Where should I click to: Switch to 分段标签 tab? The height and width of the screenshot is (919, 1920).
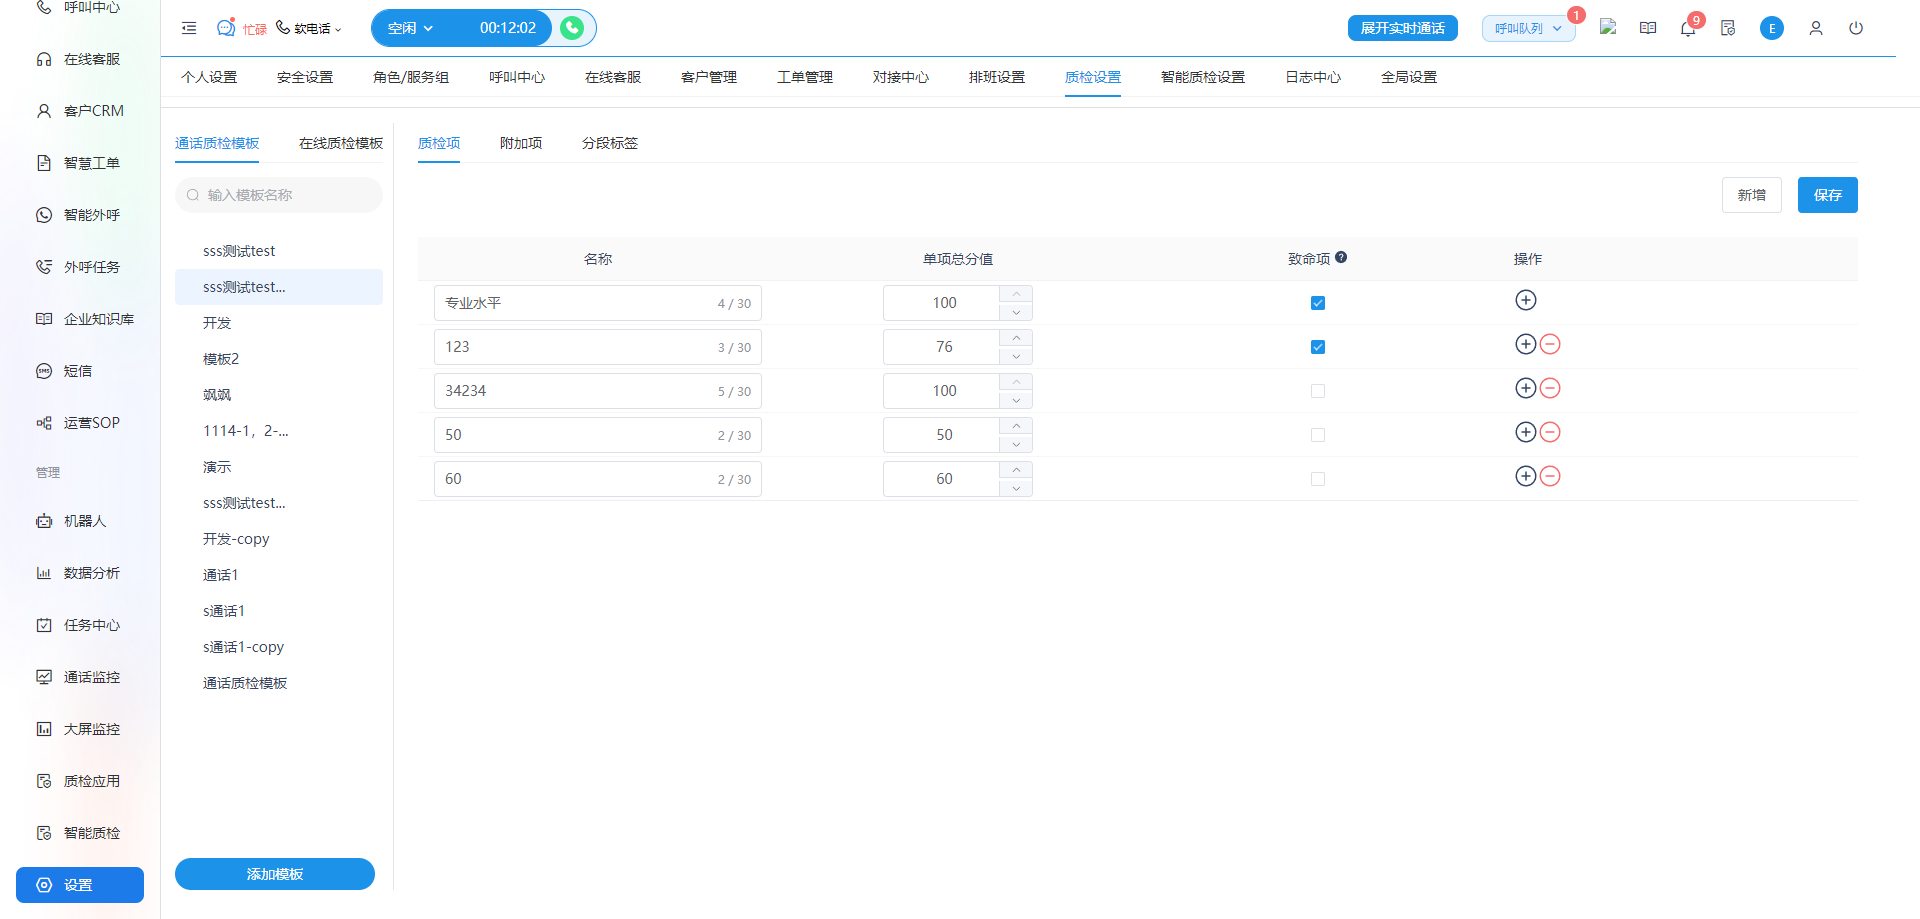(x=610, y=143)
